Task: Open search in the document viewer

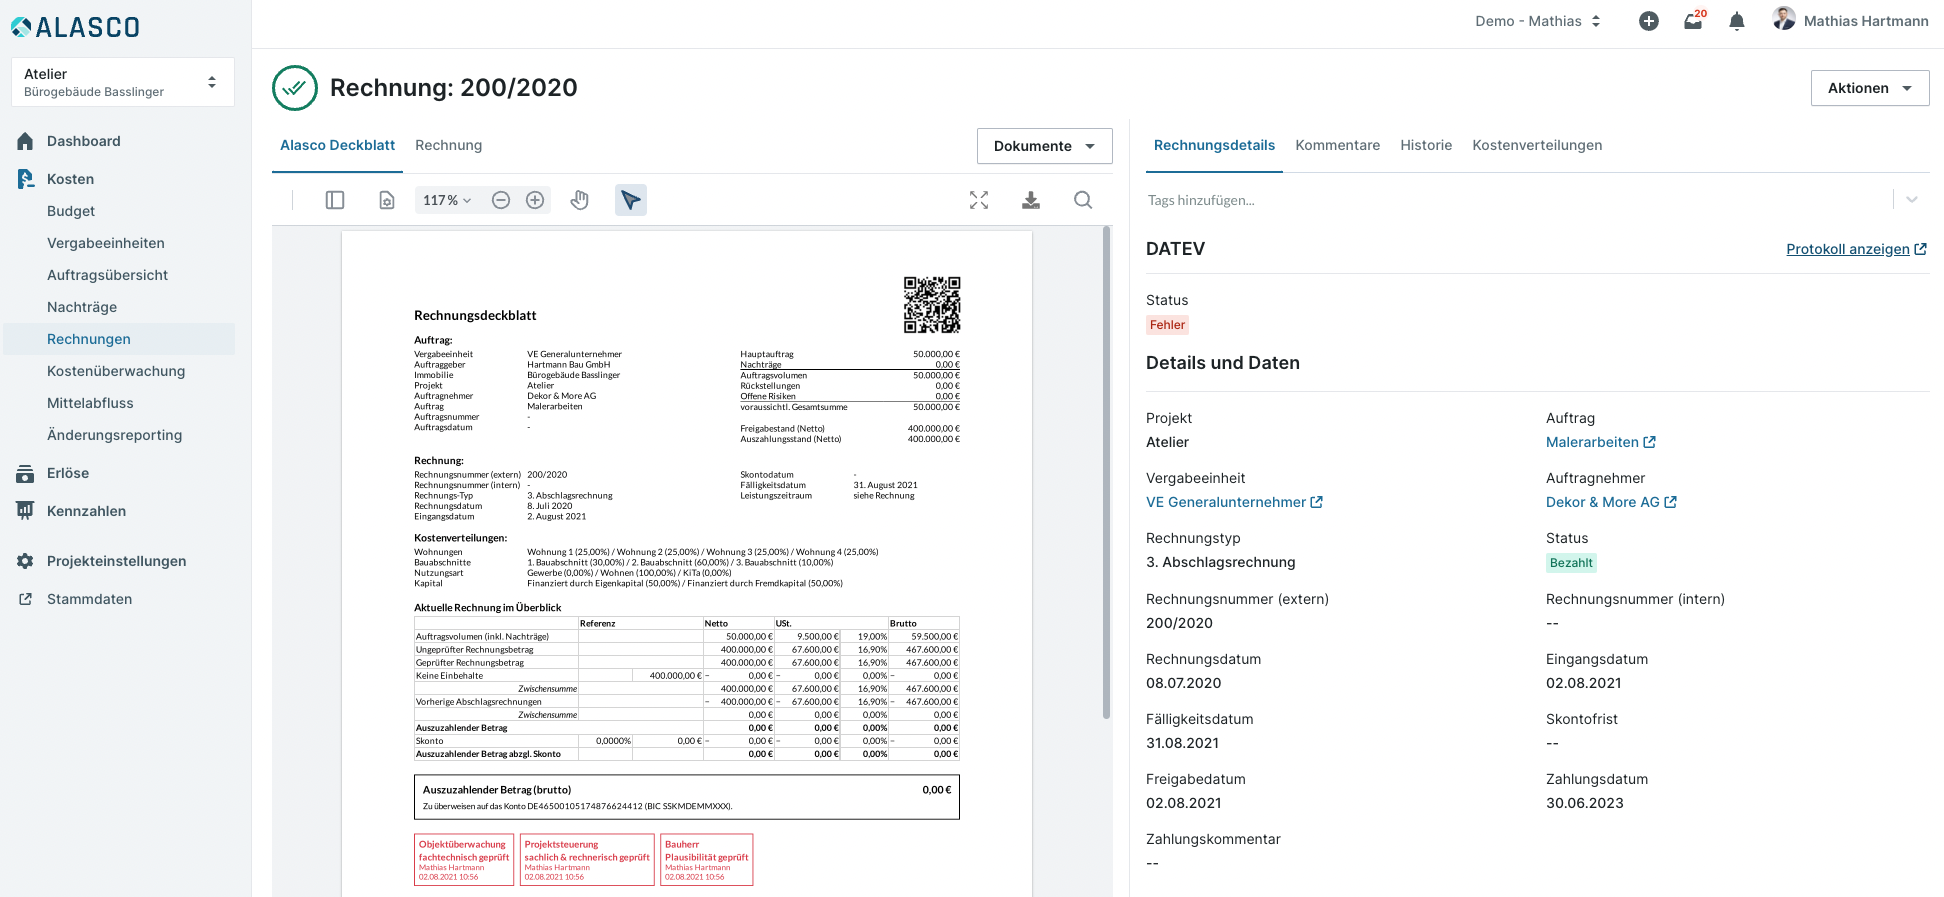Action: click(1083, 200)
